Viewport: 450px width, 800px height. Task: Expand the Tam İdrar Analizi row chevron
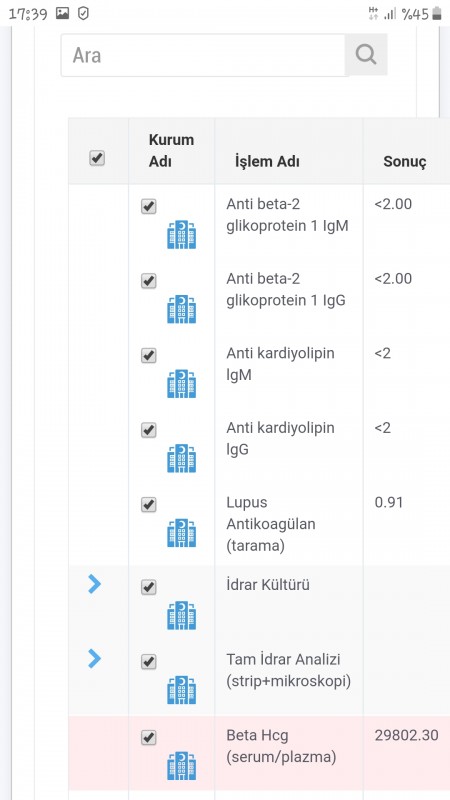94,658
